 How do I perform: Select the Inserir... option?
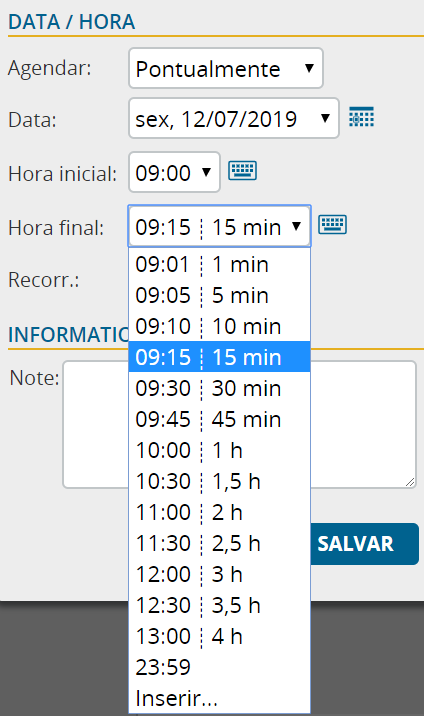point(220,698)
